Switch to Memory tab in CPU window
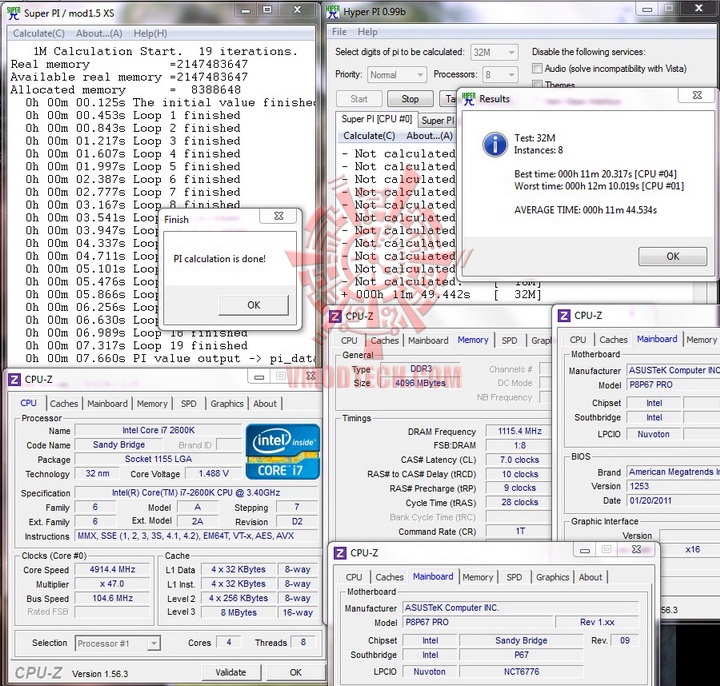The height and width of the screenshot is (686, 720). tap(152, 404)
